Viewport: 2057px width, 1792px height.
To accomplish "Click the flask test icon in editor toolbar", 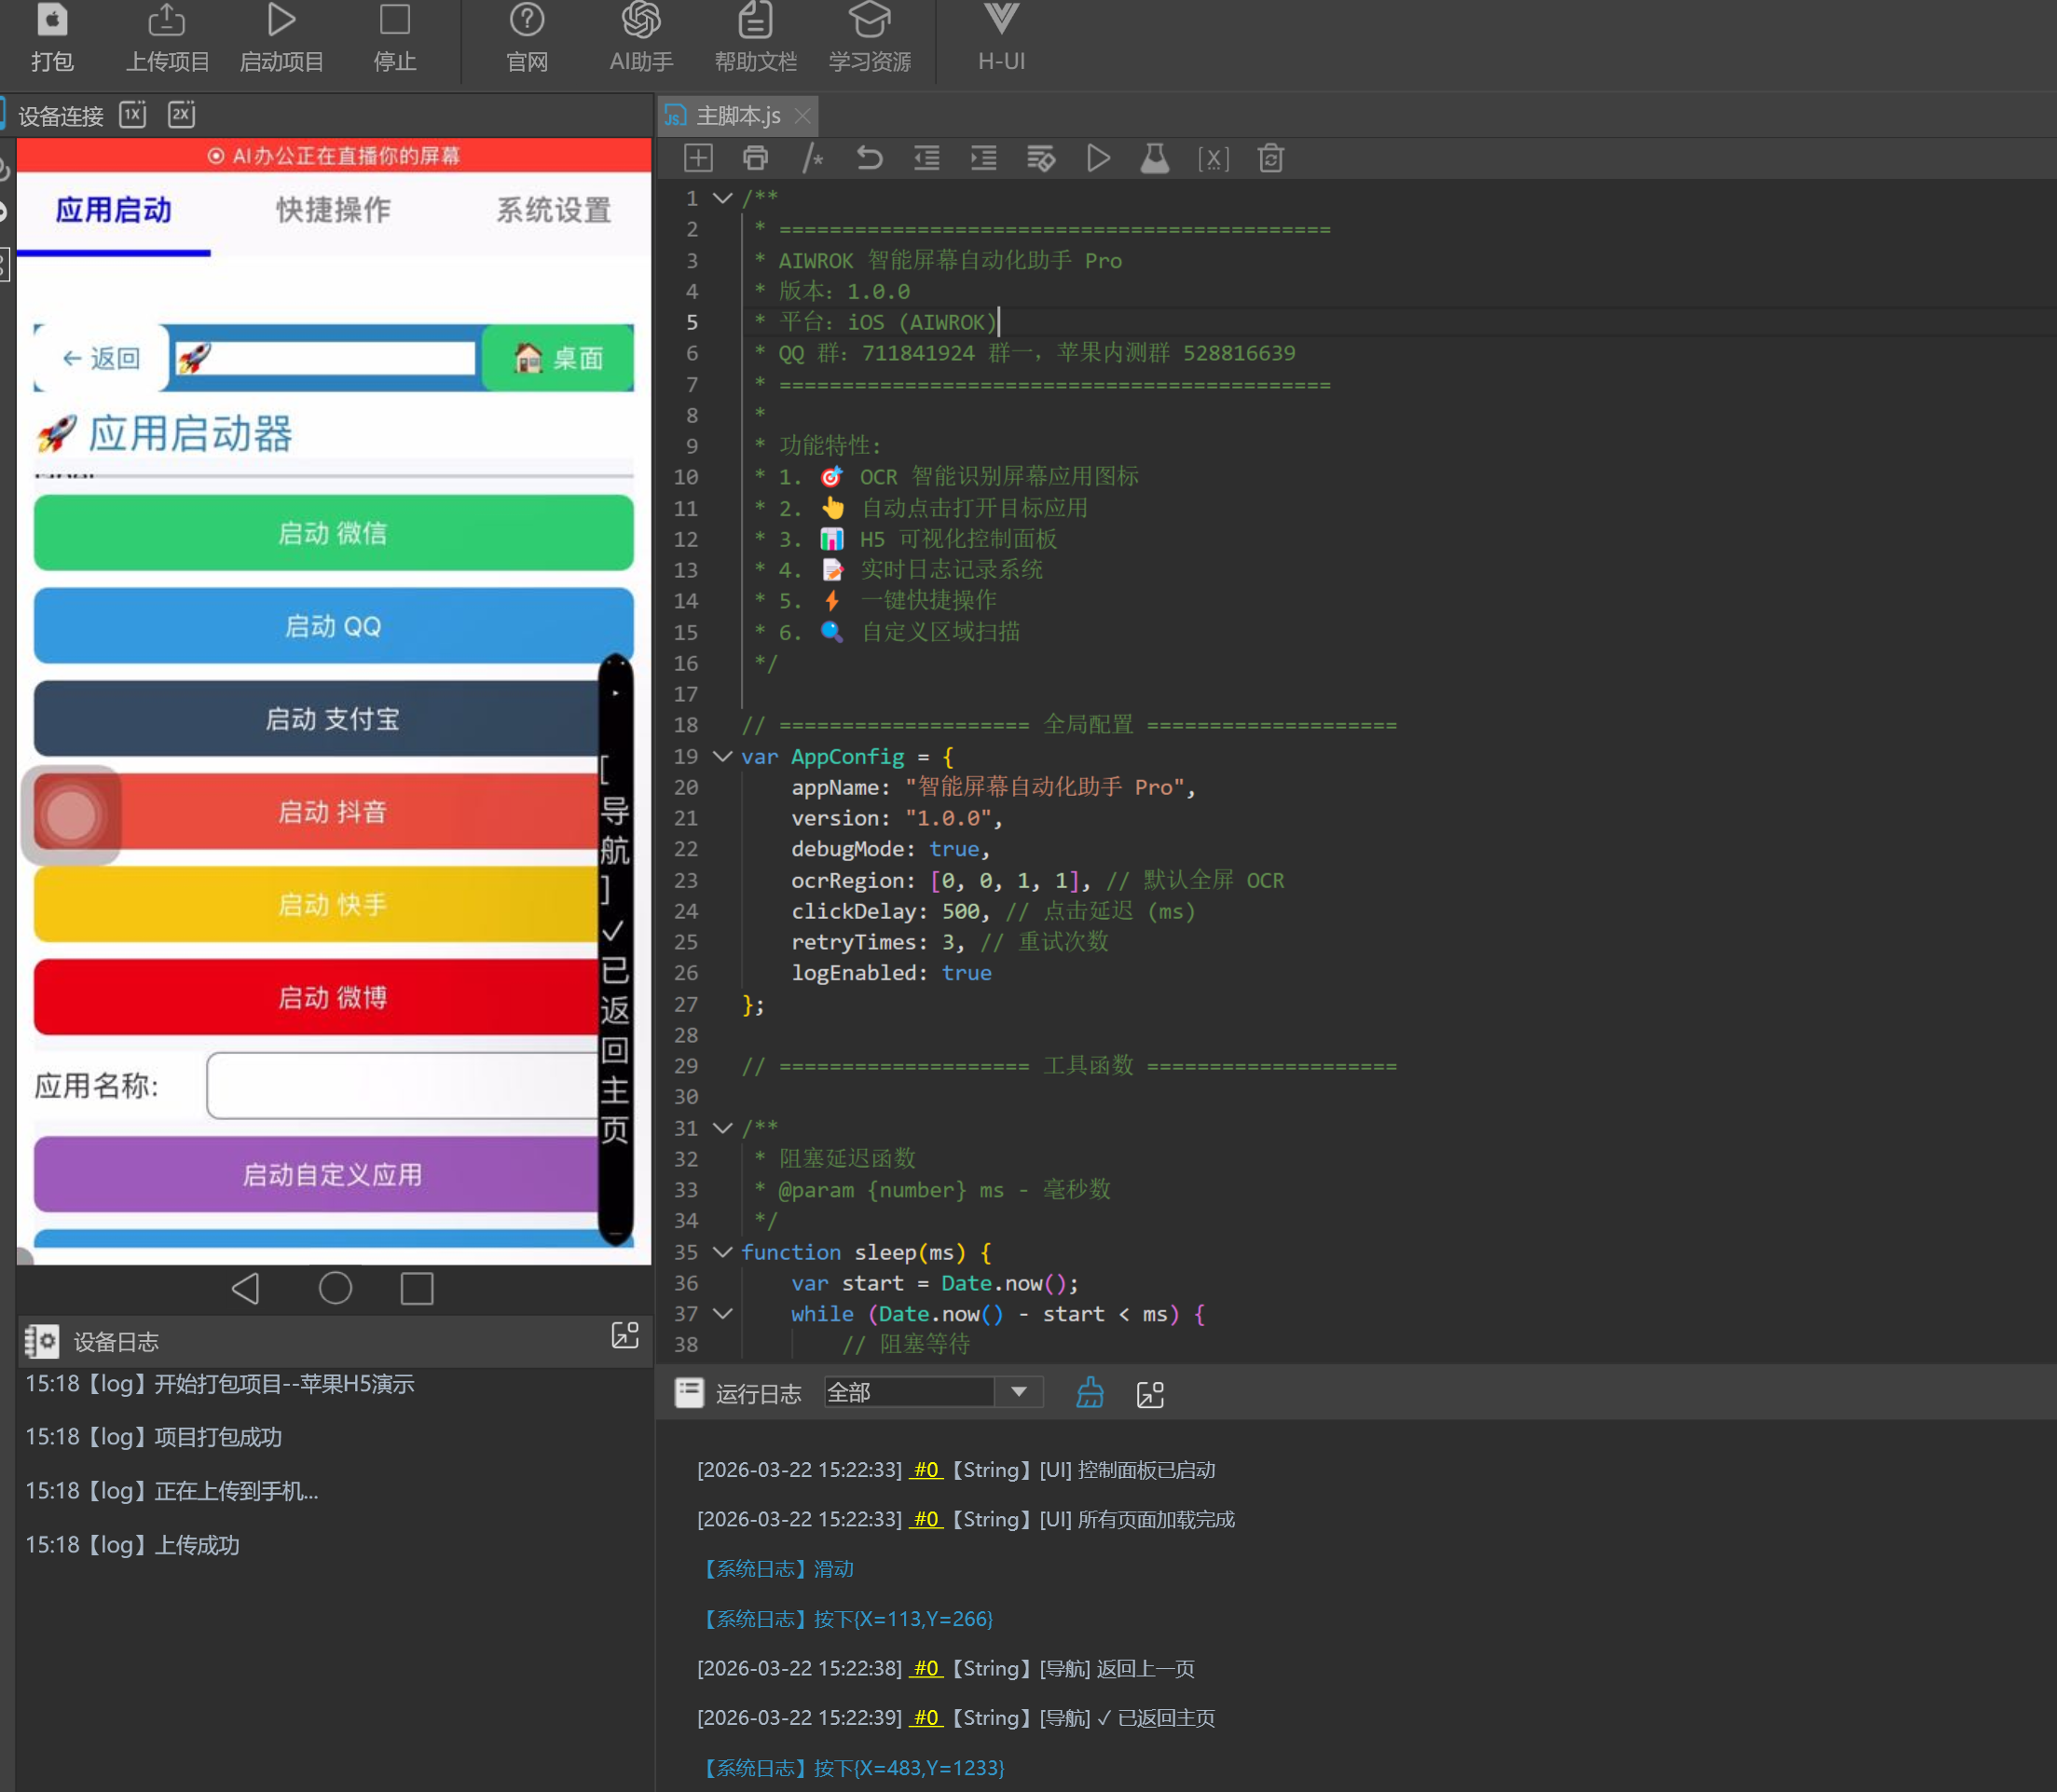I will click(1155, 158).
